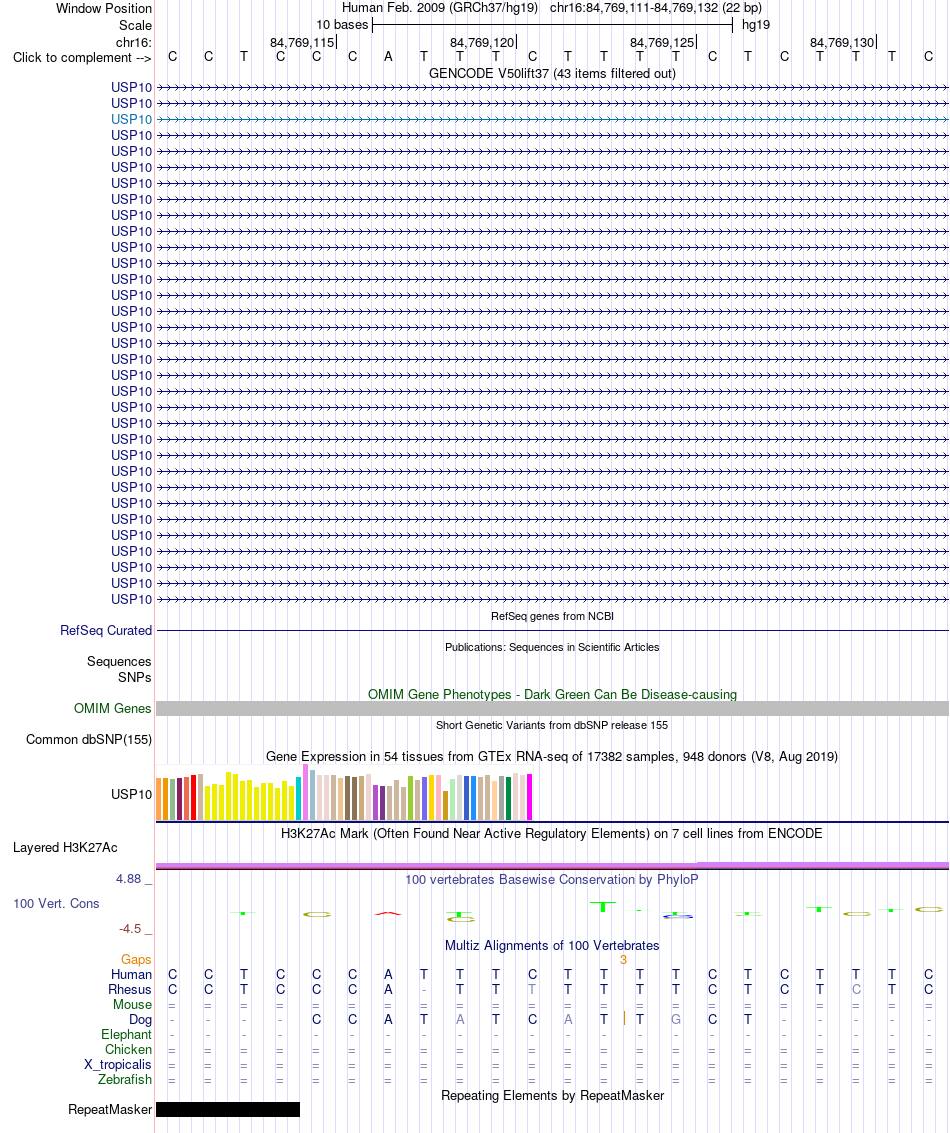950x1133 pixels.
Task: Click the 84,769,125 position marker
Action: 662,43
